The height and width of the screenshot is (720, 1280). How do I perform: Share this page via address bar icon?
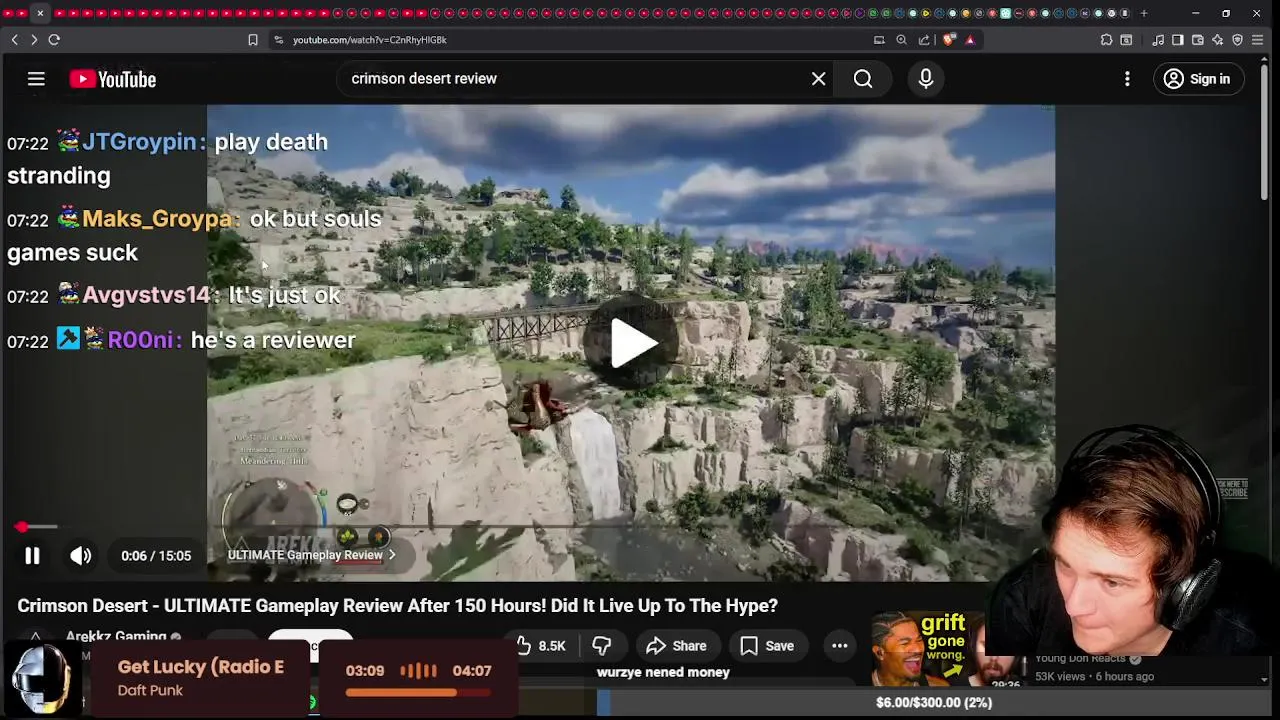[x=924, y=40]
